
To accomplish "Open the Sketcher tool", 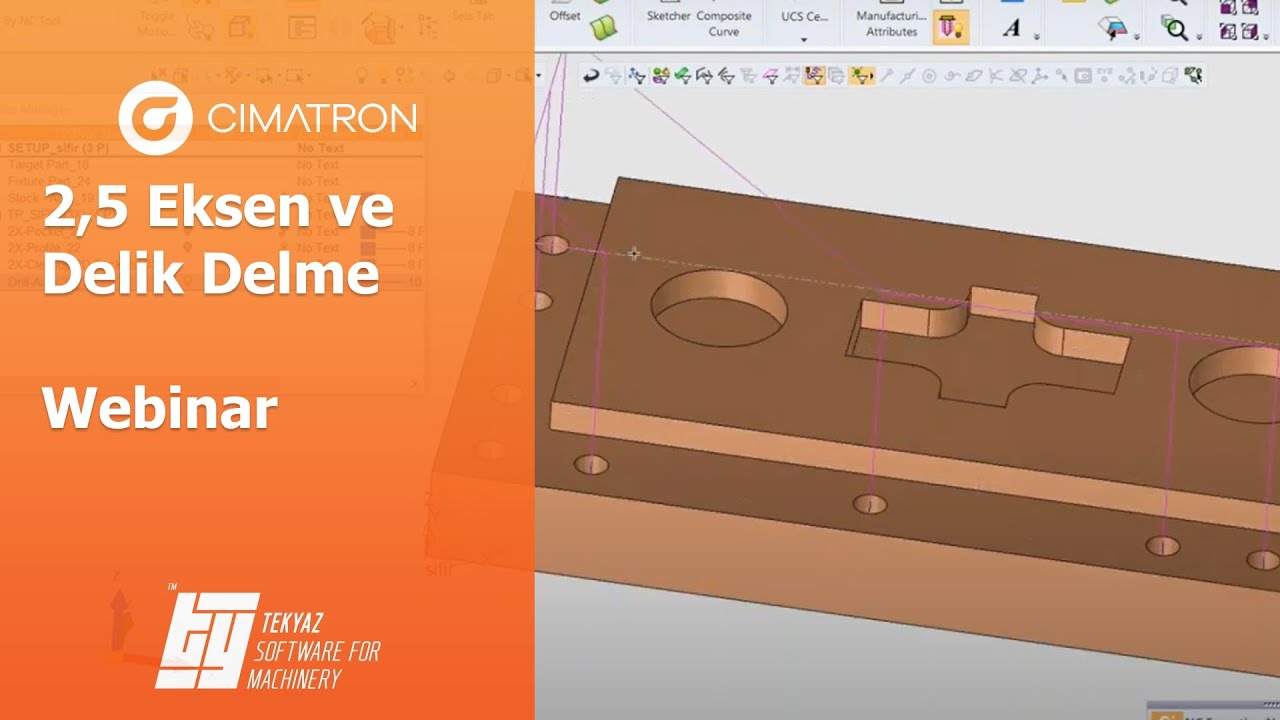I will [x=669, y=16].
